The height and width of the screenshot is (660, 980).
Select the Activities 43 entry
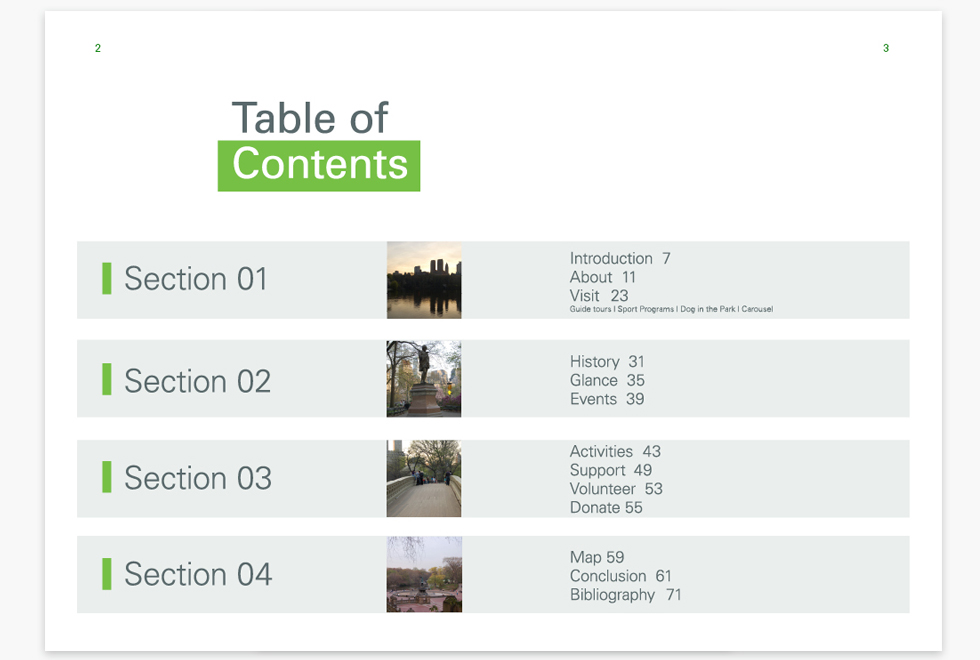[615, 452]
